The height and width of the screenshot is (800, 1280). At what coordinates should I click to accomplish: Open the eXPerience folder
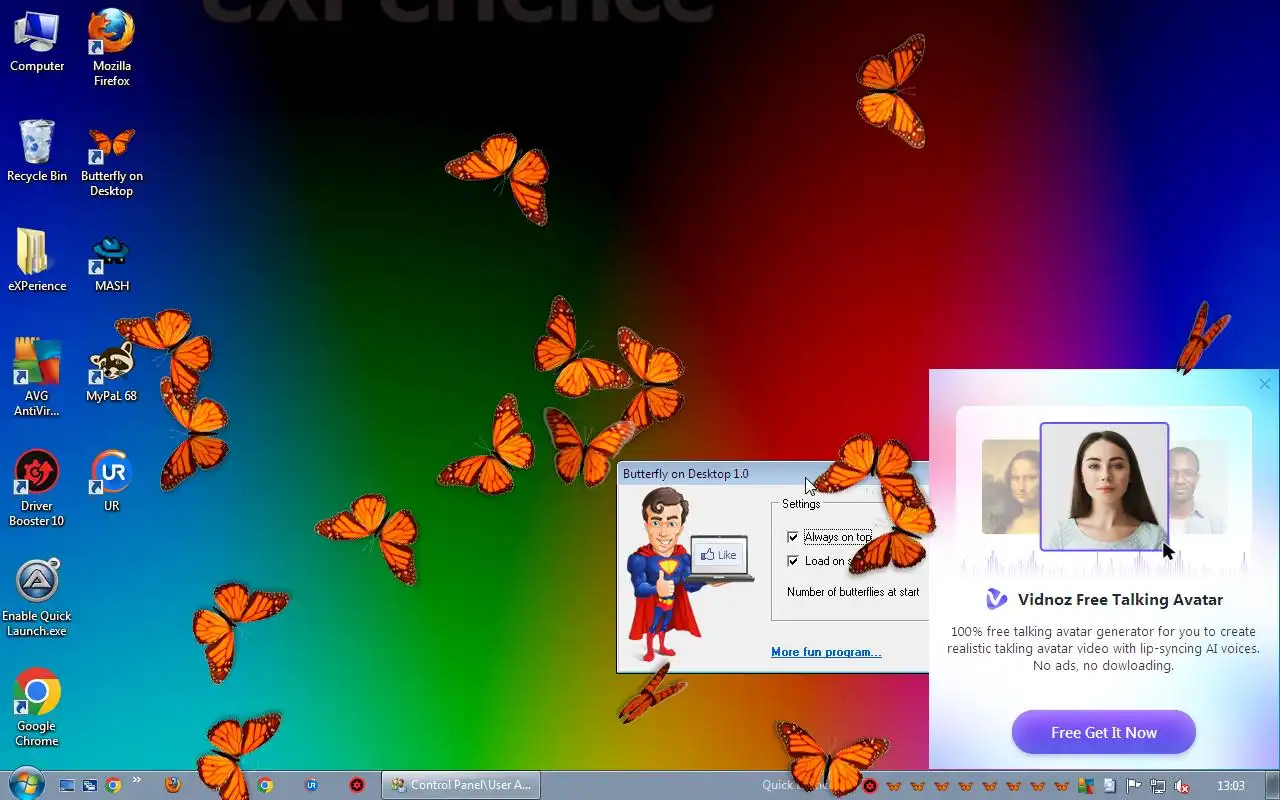[37, 262]
